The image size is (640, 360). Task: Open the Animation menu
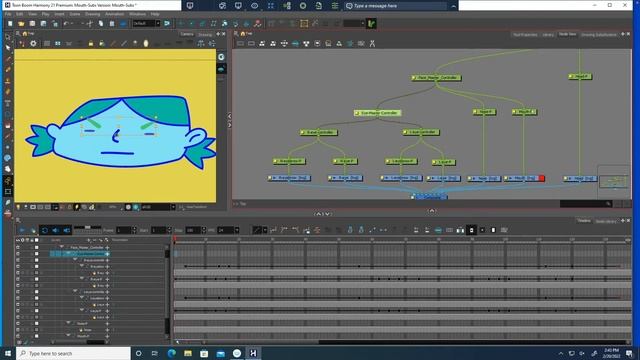(x=114, y=14)
